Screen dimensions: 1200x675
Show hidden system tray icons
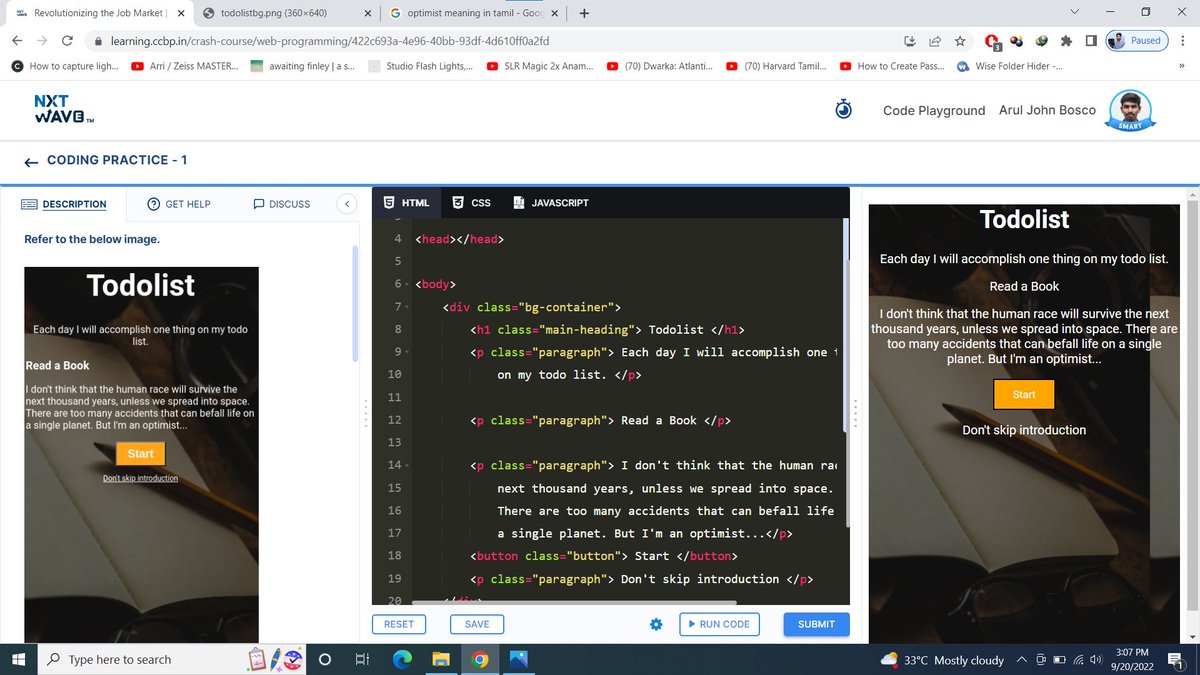click(x=1022, y=660)
